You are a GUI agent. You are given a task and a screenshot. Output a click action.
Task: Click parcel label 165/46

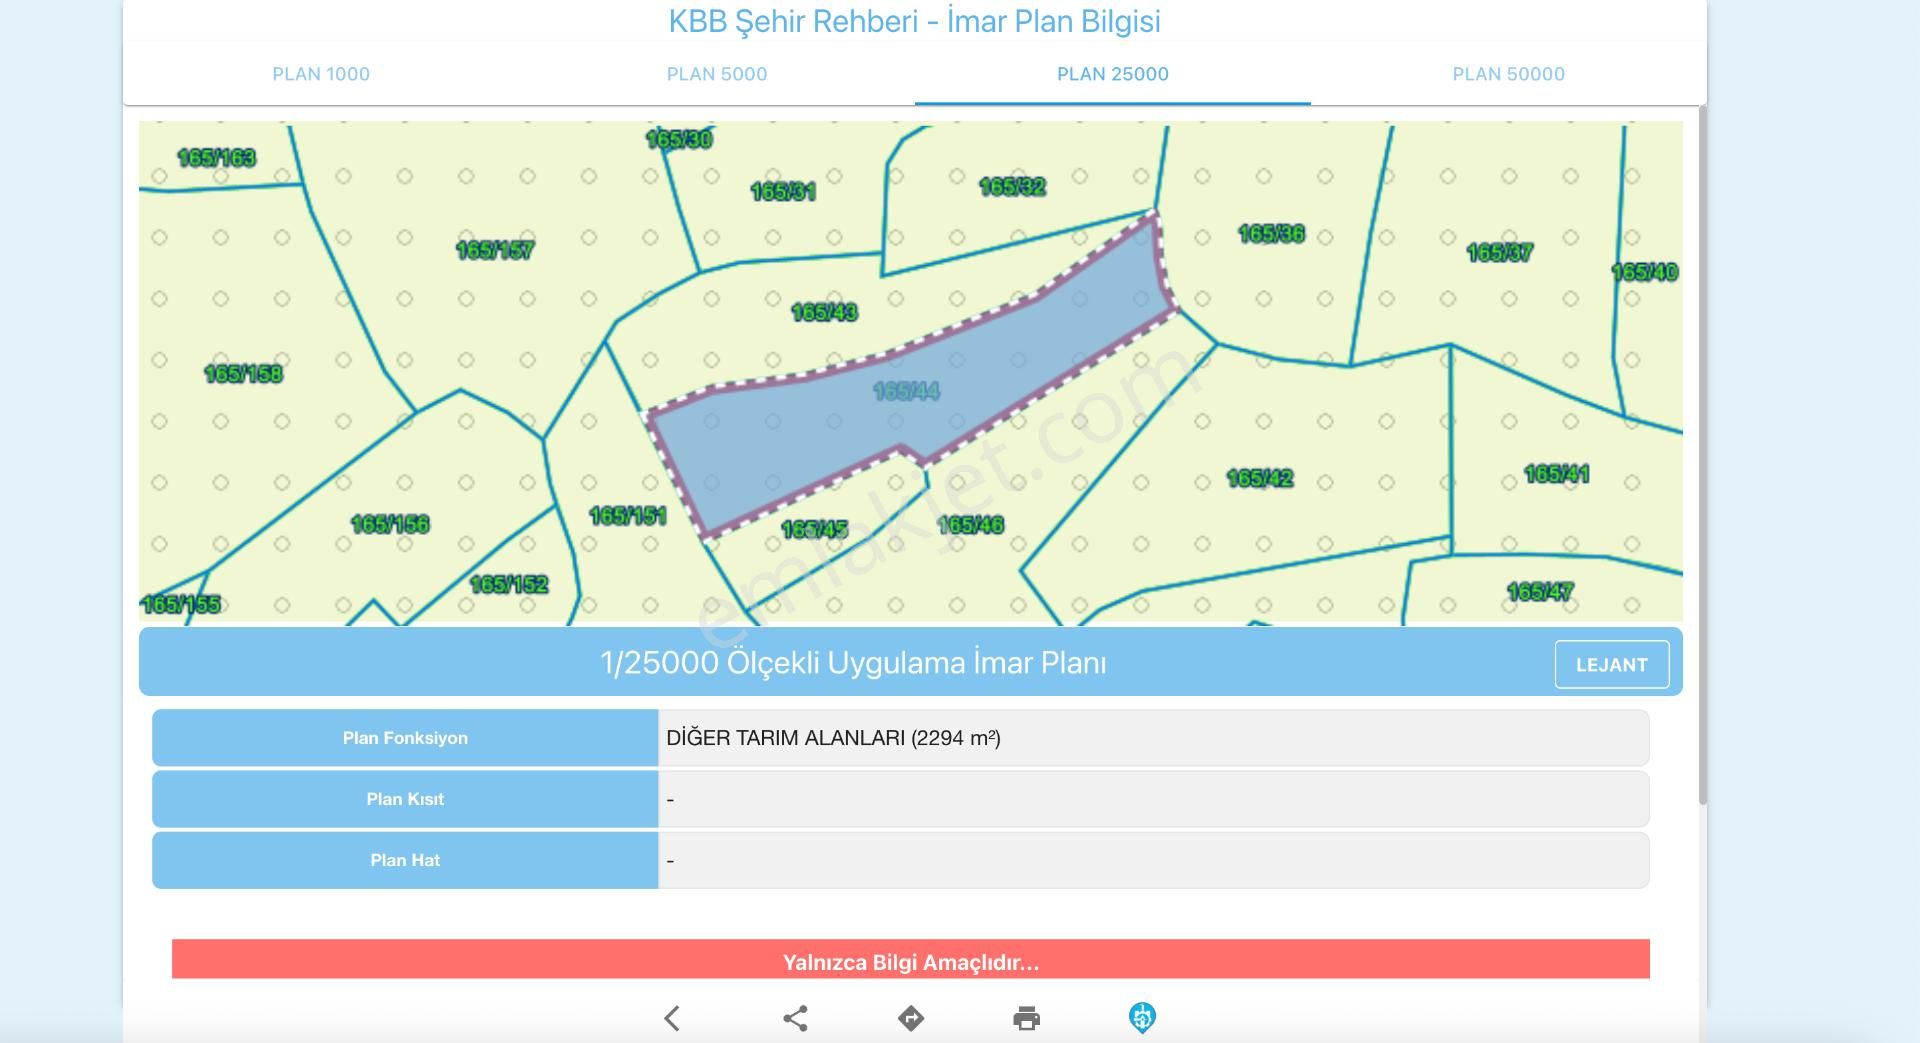point(970,525)
